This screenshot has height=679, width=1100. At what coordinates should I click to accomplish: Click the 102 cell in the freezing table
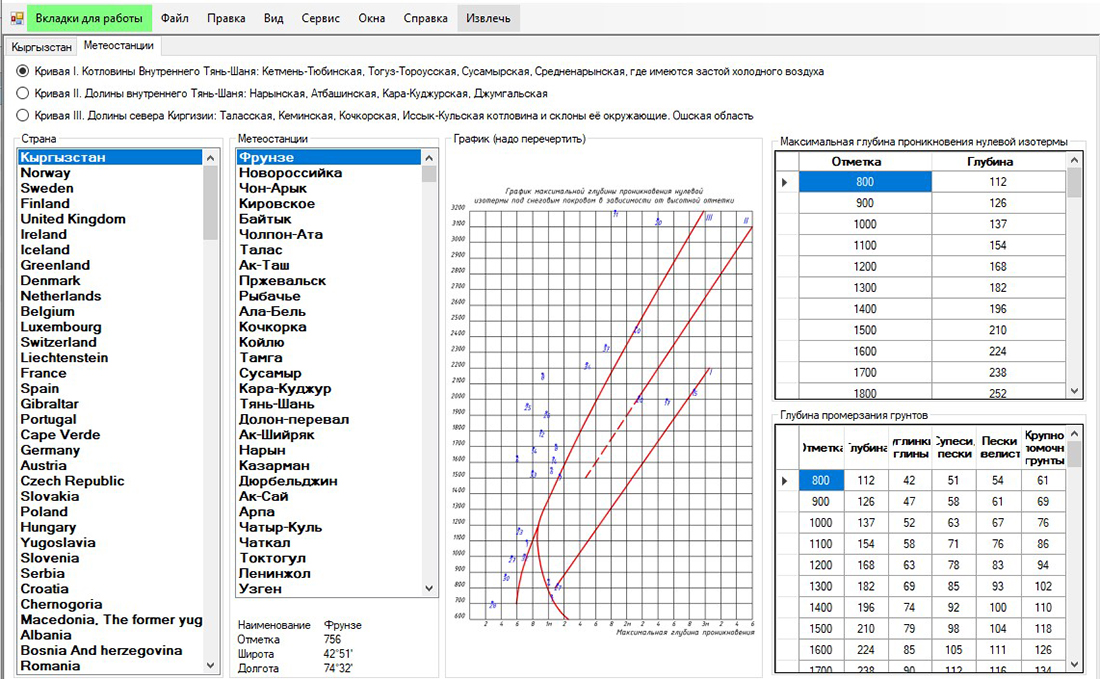click(x=1043, y=586)
